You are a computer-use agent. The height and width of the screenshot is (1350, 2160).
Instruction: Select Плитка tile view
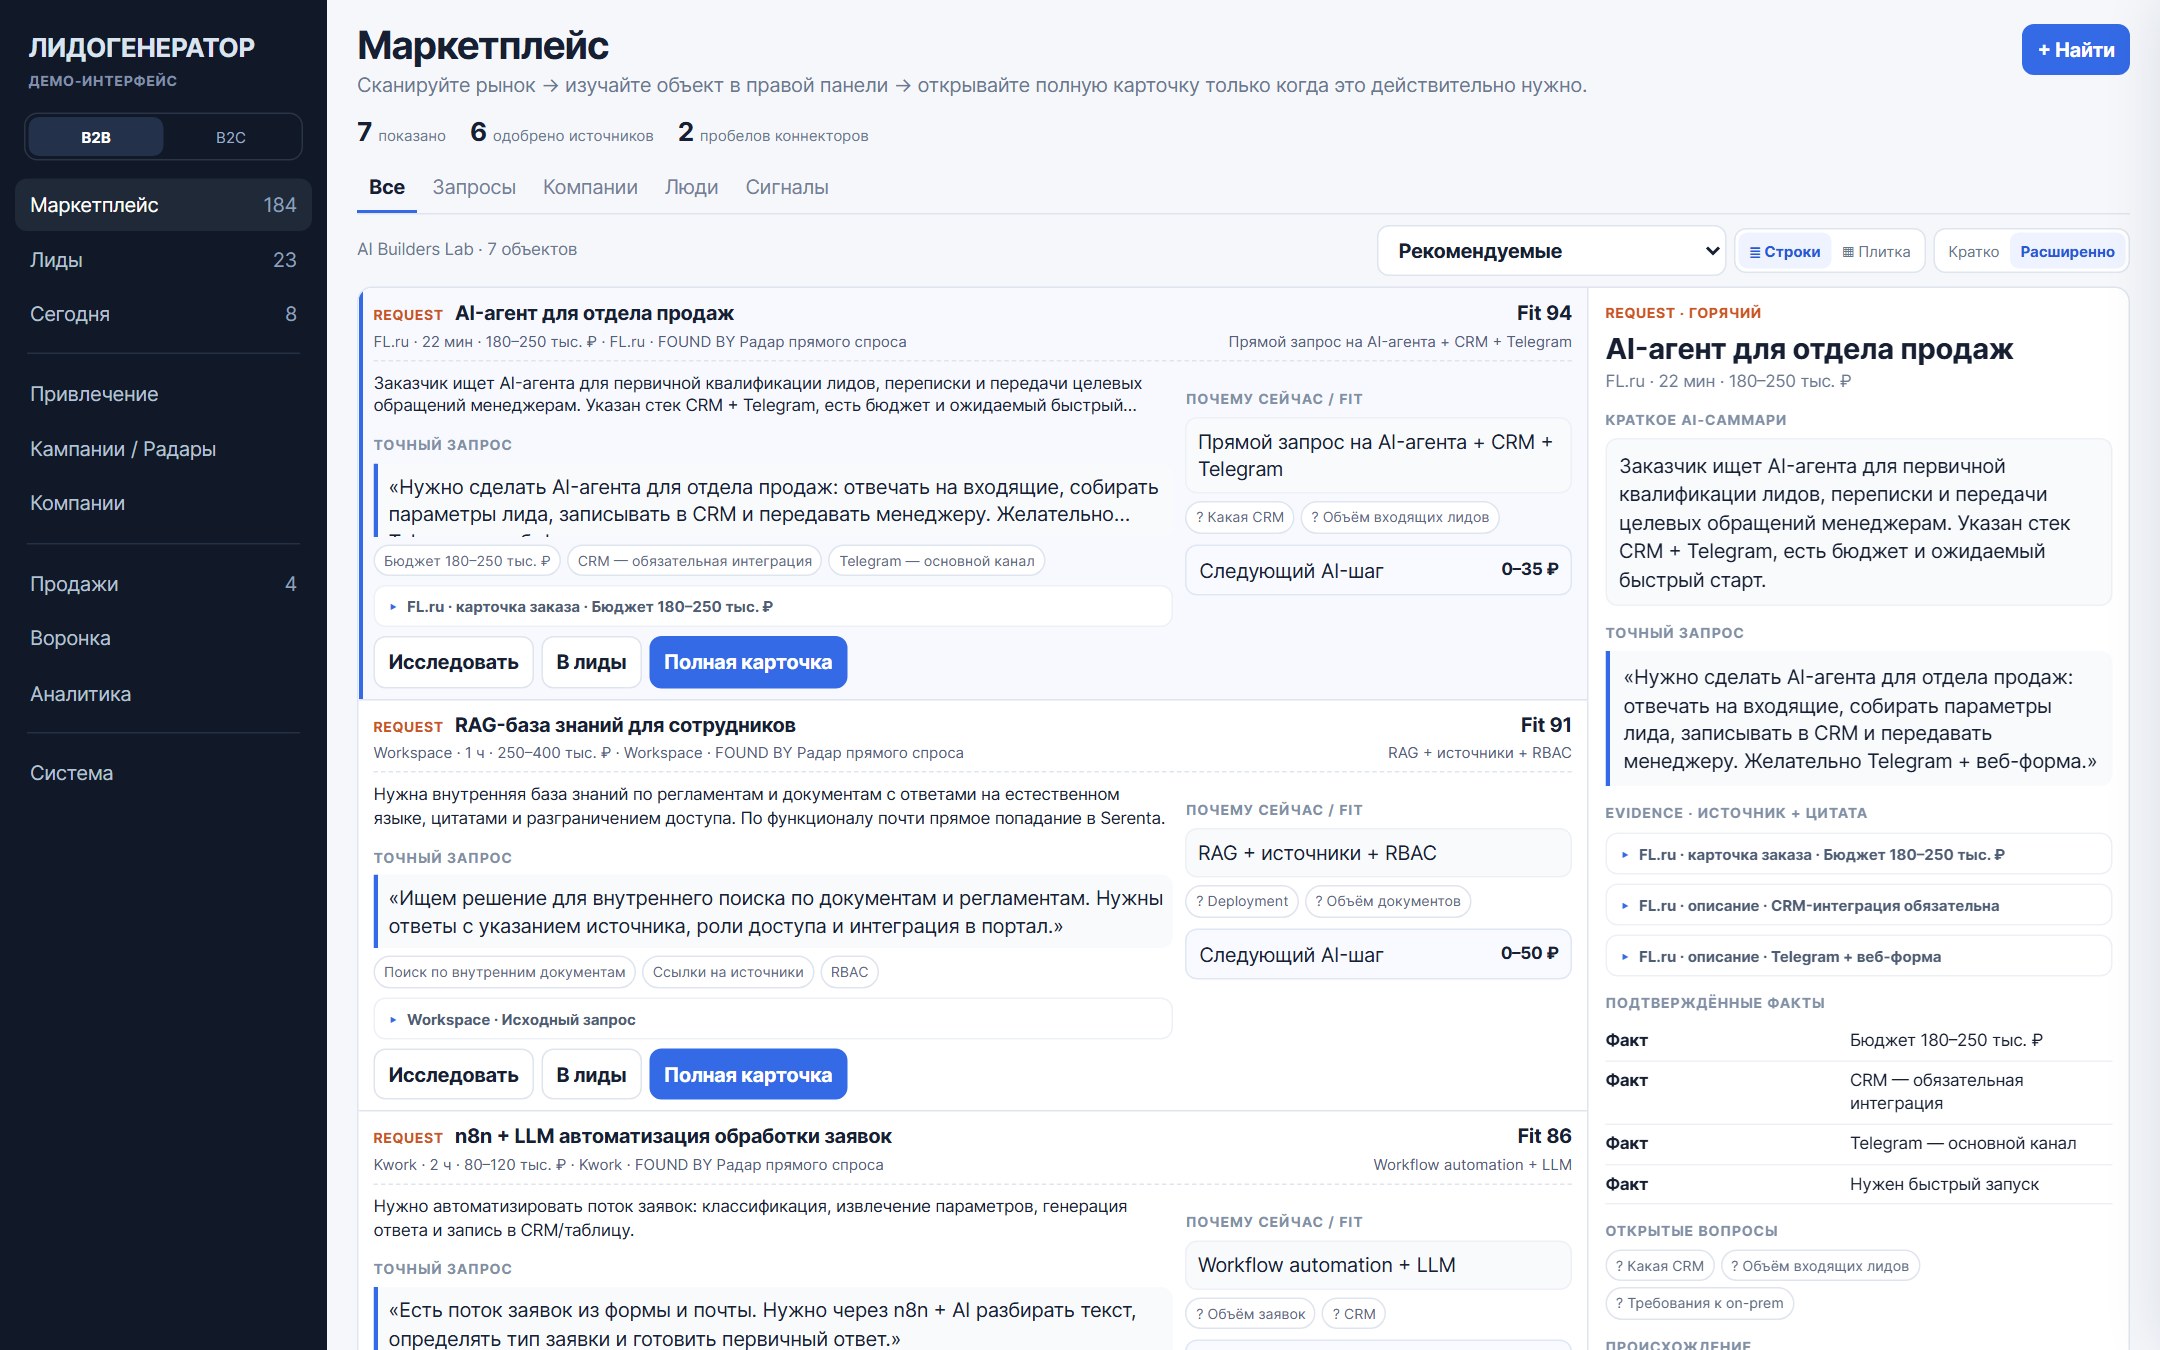click(x=1876, y=252)
